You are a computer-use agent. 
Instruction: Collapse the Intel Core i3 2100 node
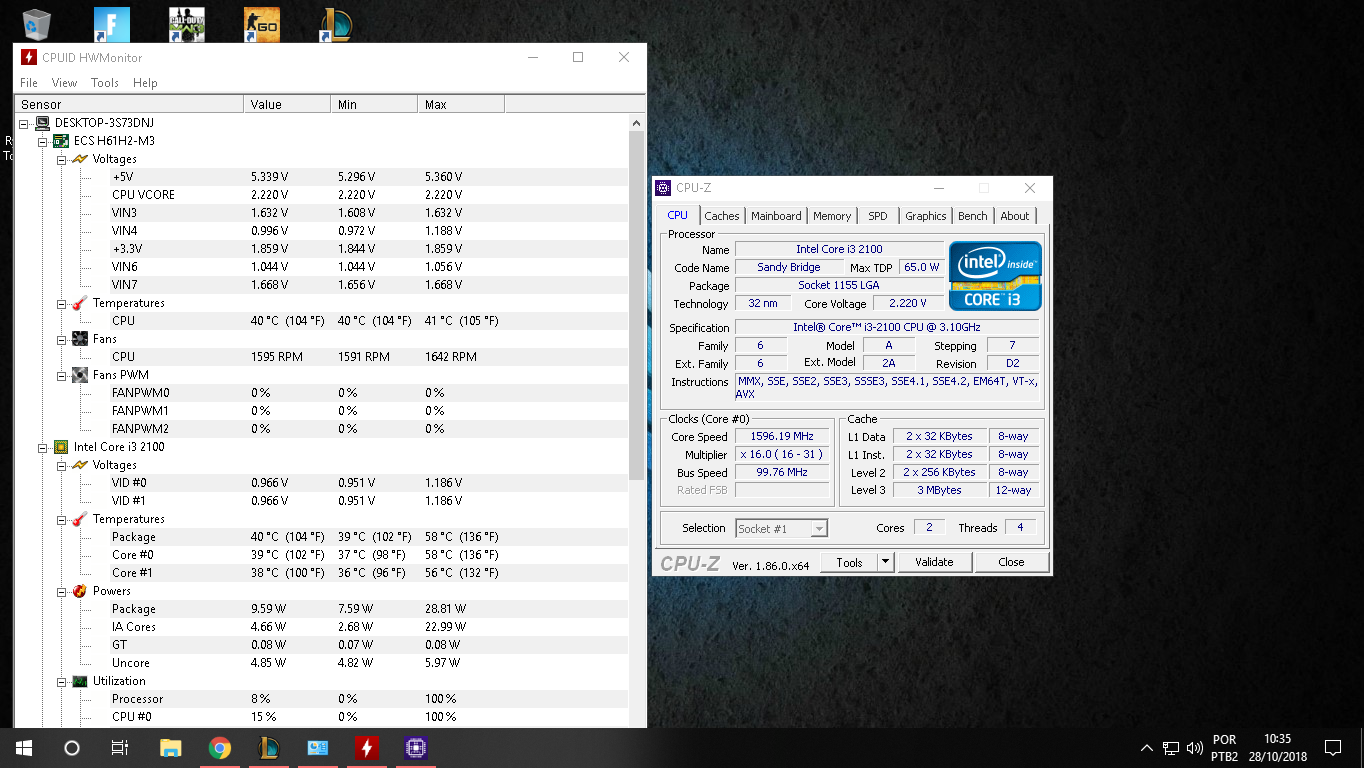[x=42, y=447]
